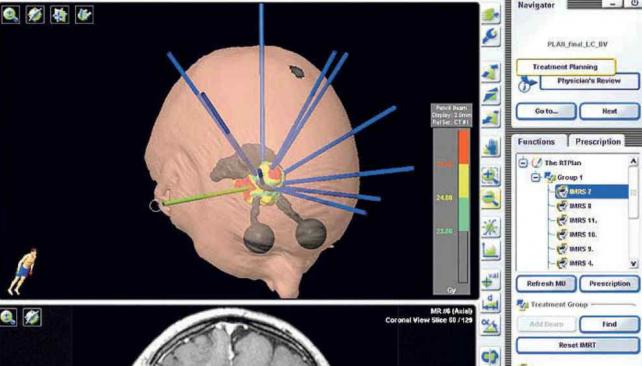Screen dimensions: 642x366
Task: Click the Add Beam button
Action: (546, 324)
